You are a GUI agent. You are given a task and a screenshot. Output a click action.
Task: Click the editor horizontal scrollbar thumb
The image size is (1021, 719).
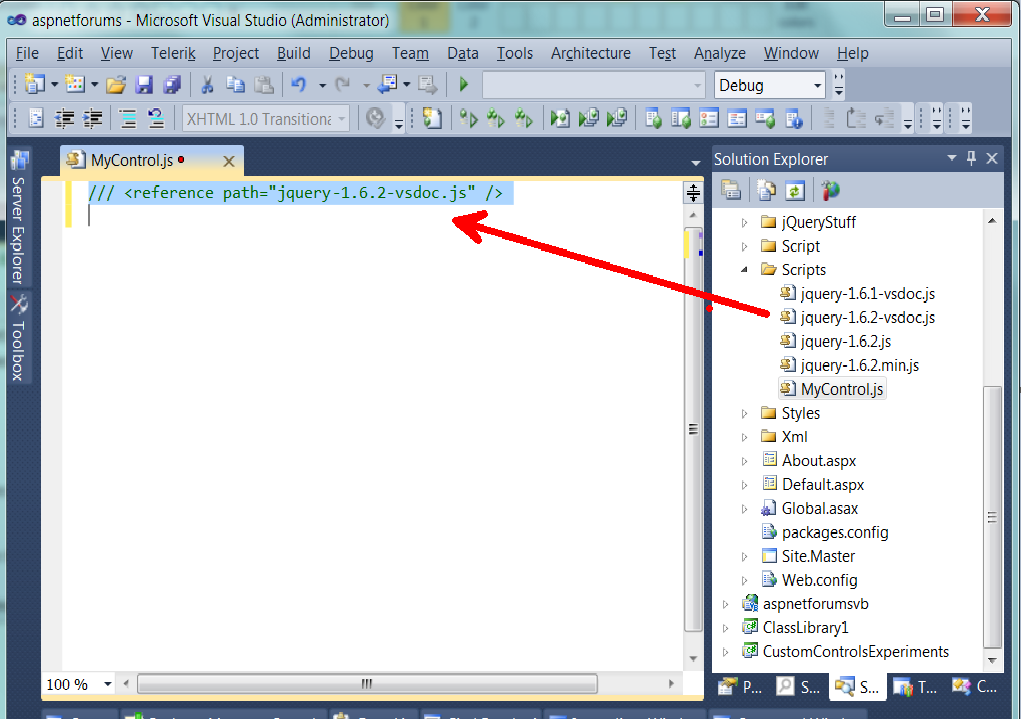click(366, 684)
